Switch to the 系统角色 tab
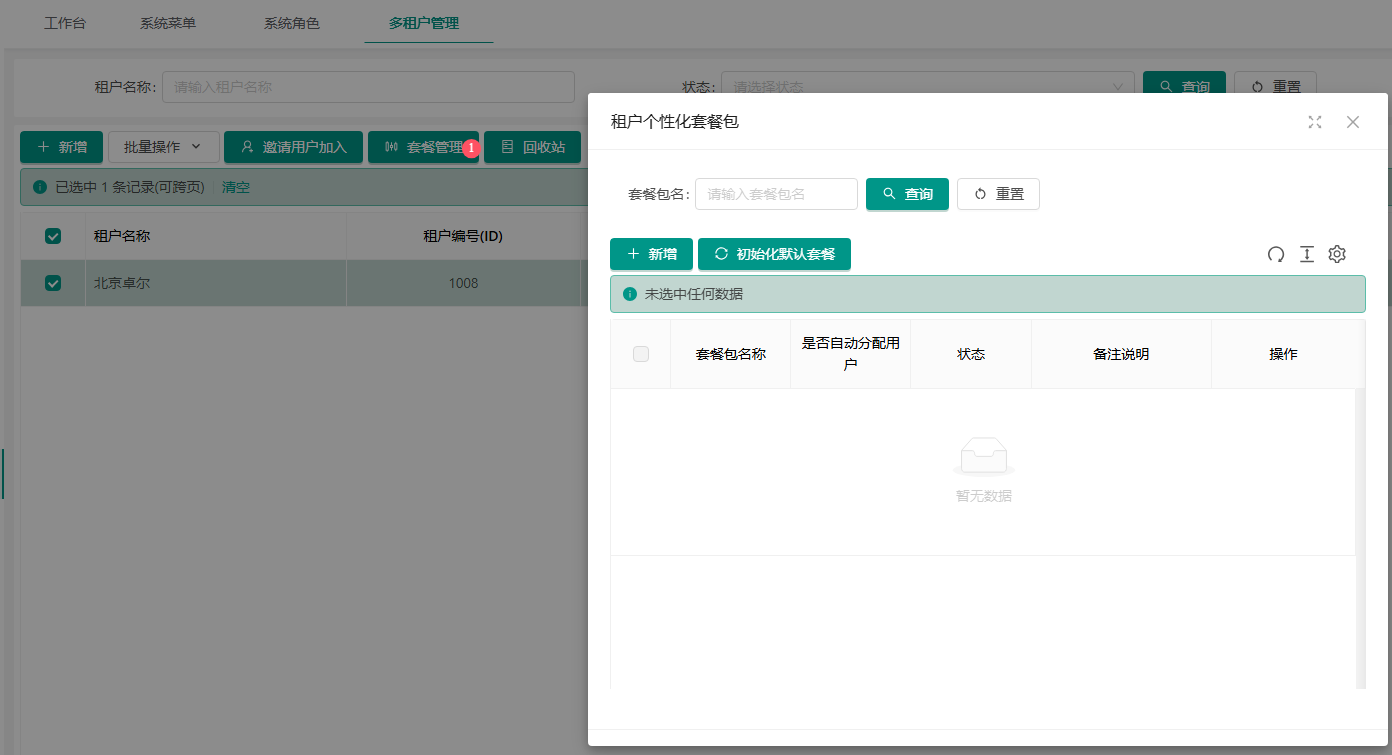This screenshot has height=755, width=1392. (292, 23)
